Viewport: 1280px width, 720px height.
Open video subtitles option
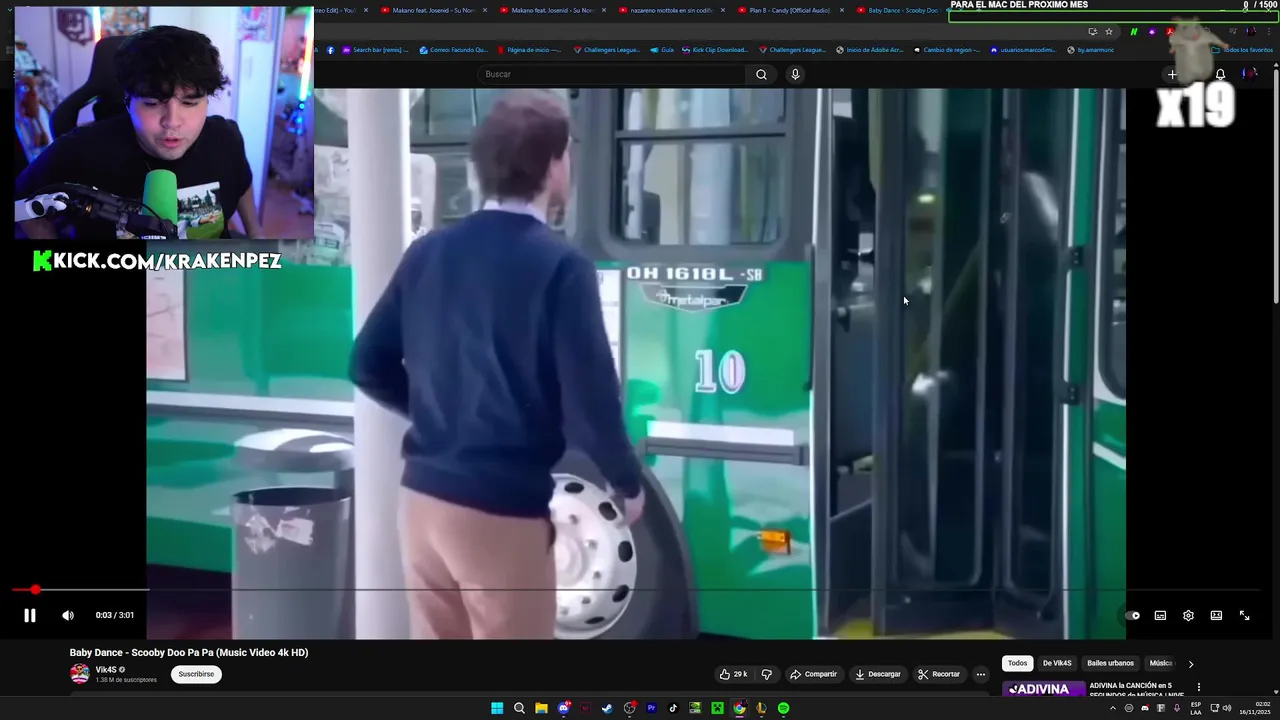1160,616
